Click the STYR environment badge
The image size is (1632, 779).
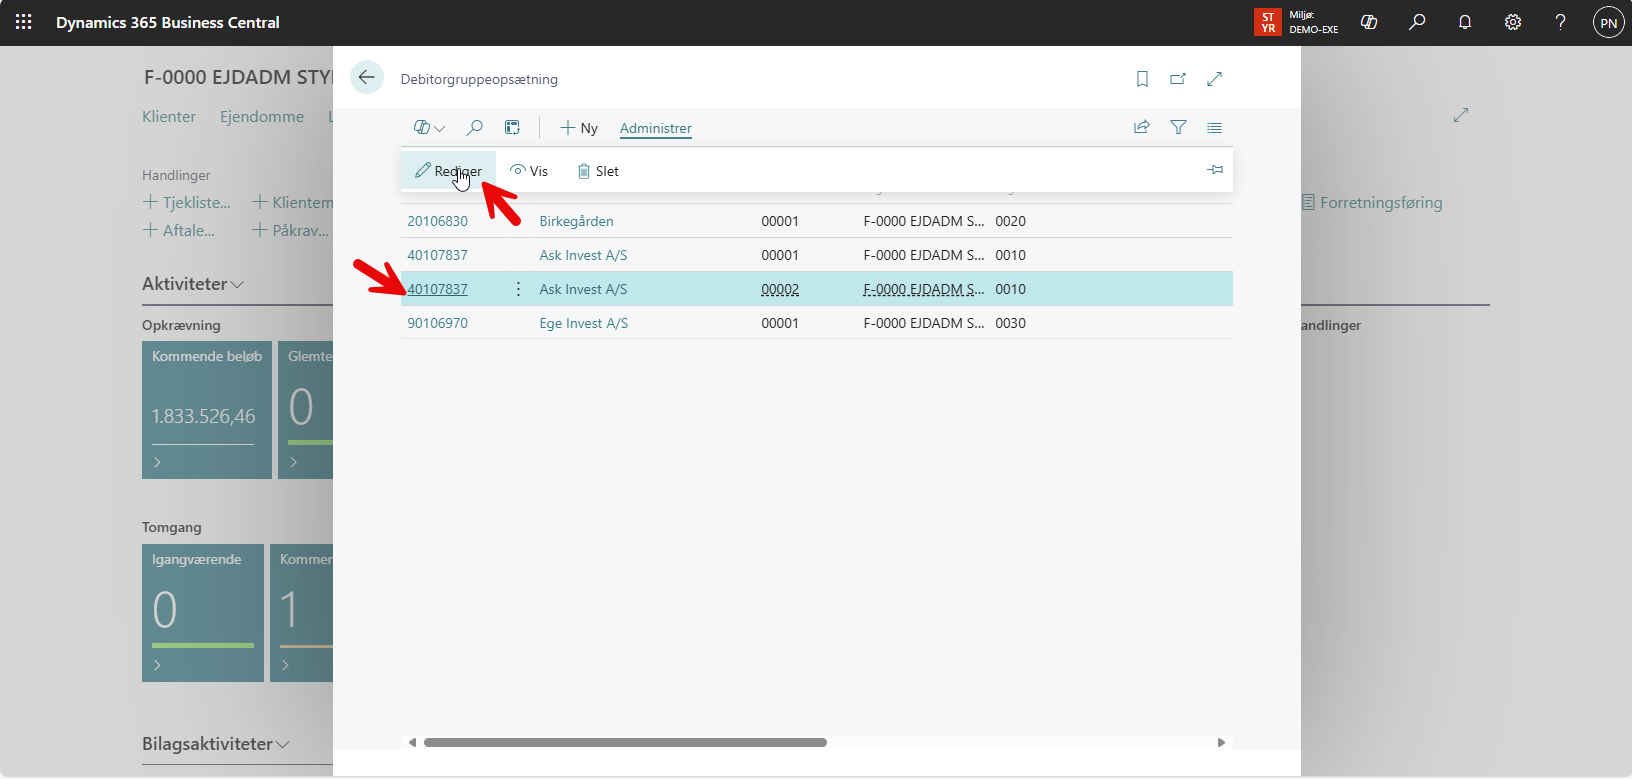(1267, 22)
